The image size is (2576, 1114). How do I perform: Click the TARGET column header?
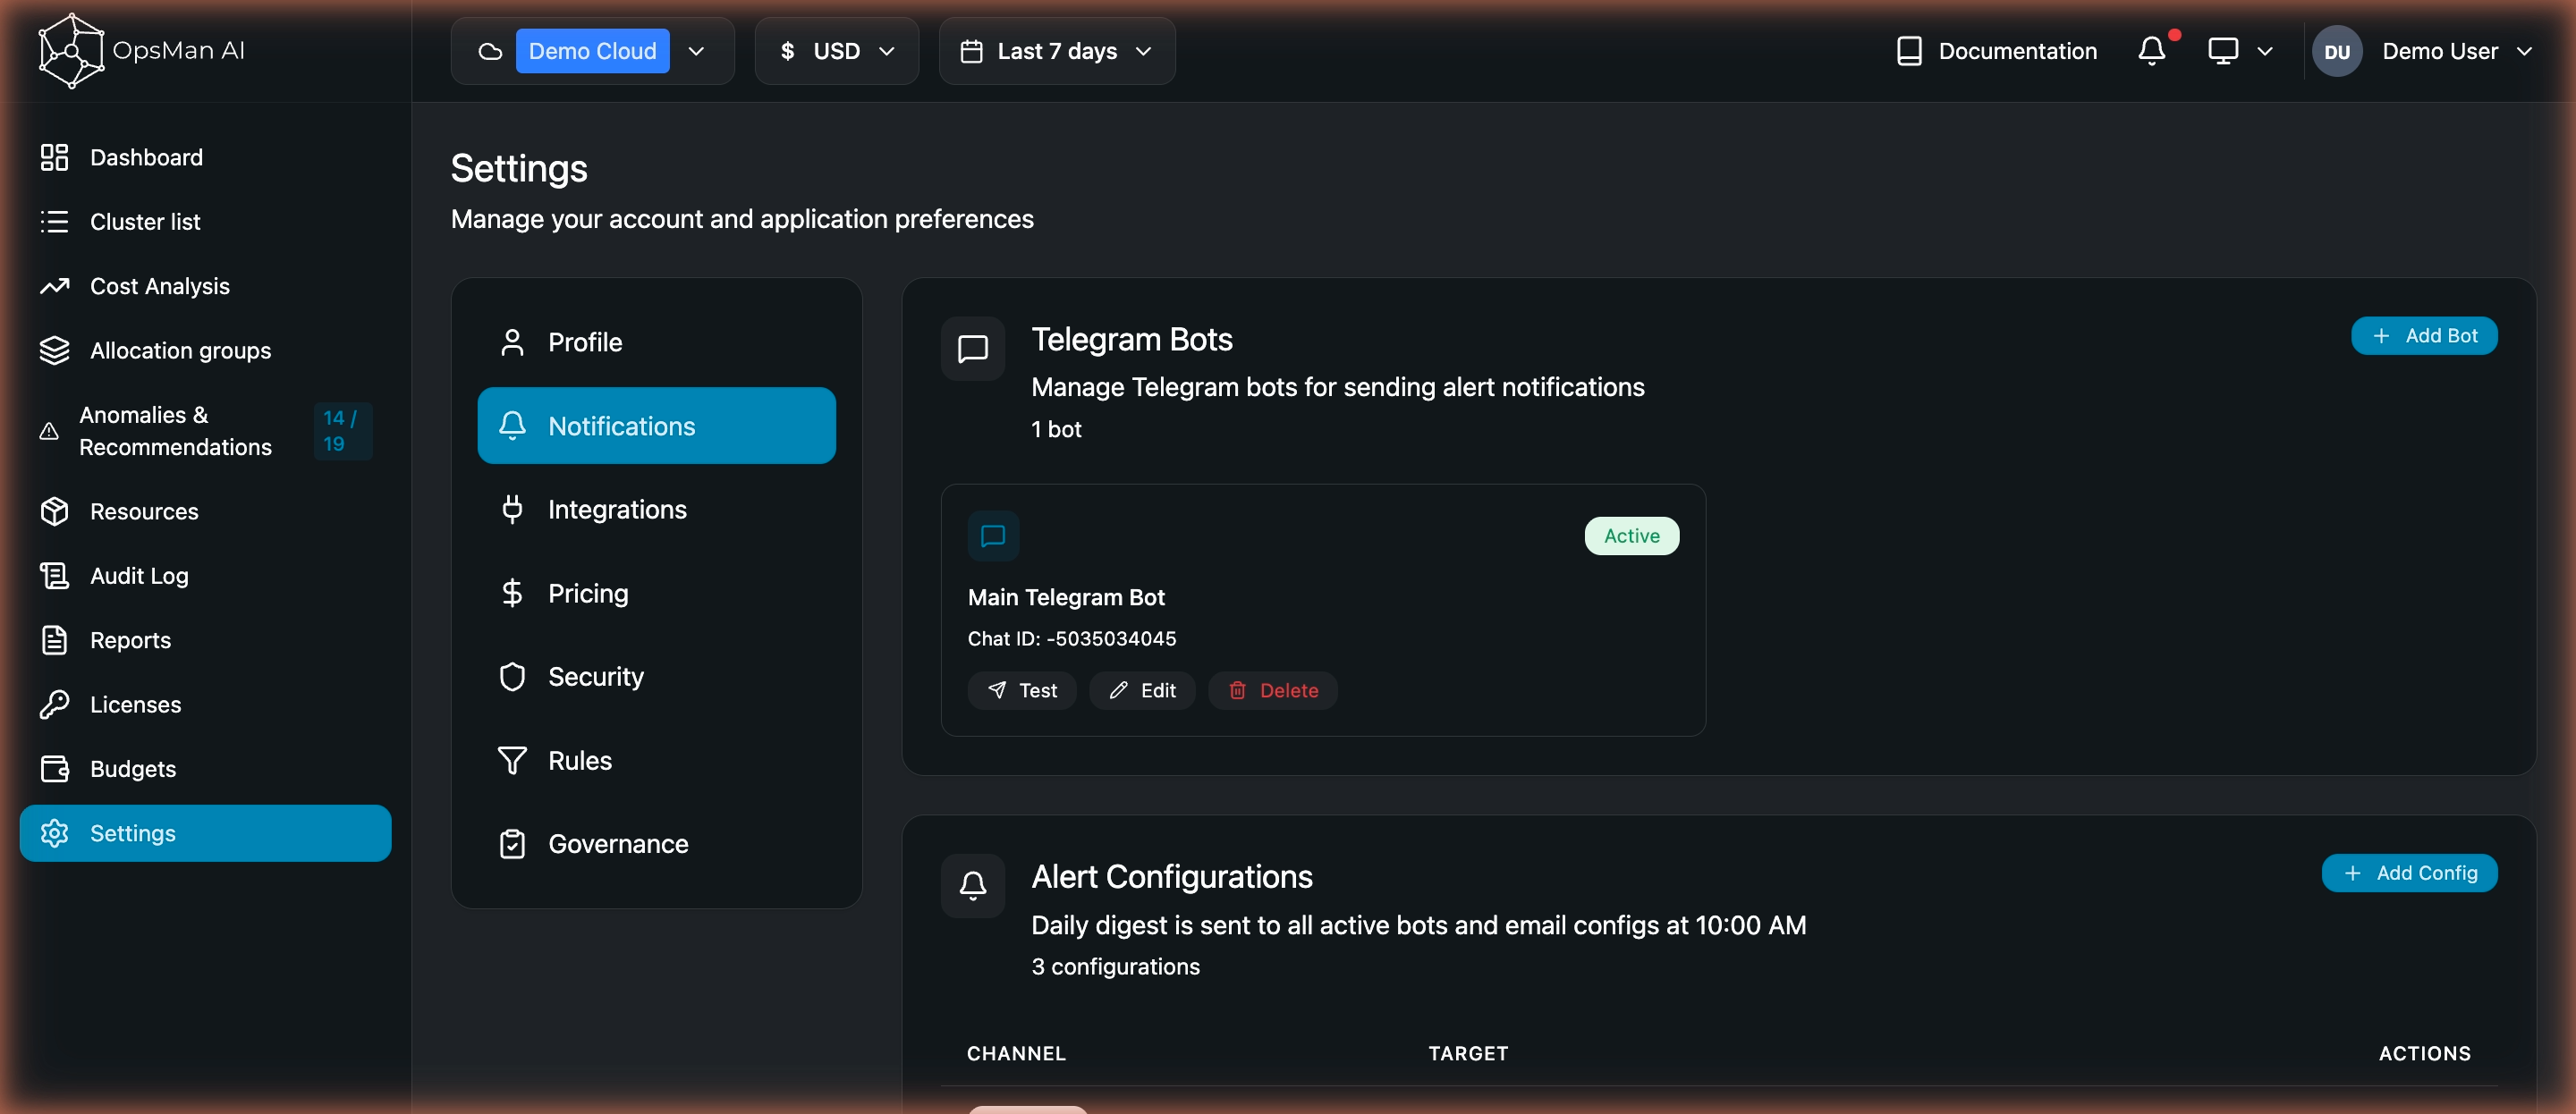1467,1053
